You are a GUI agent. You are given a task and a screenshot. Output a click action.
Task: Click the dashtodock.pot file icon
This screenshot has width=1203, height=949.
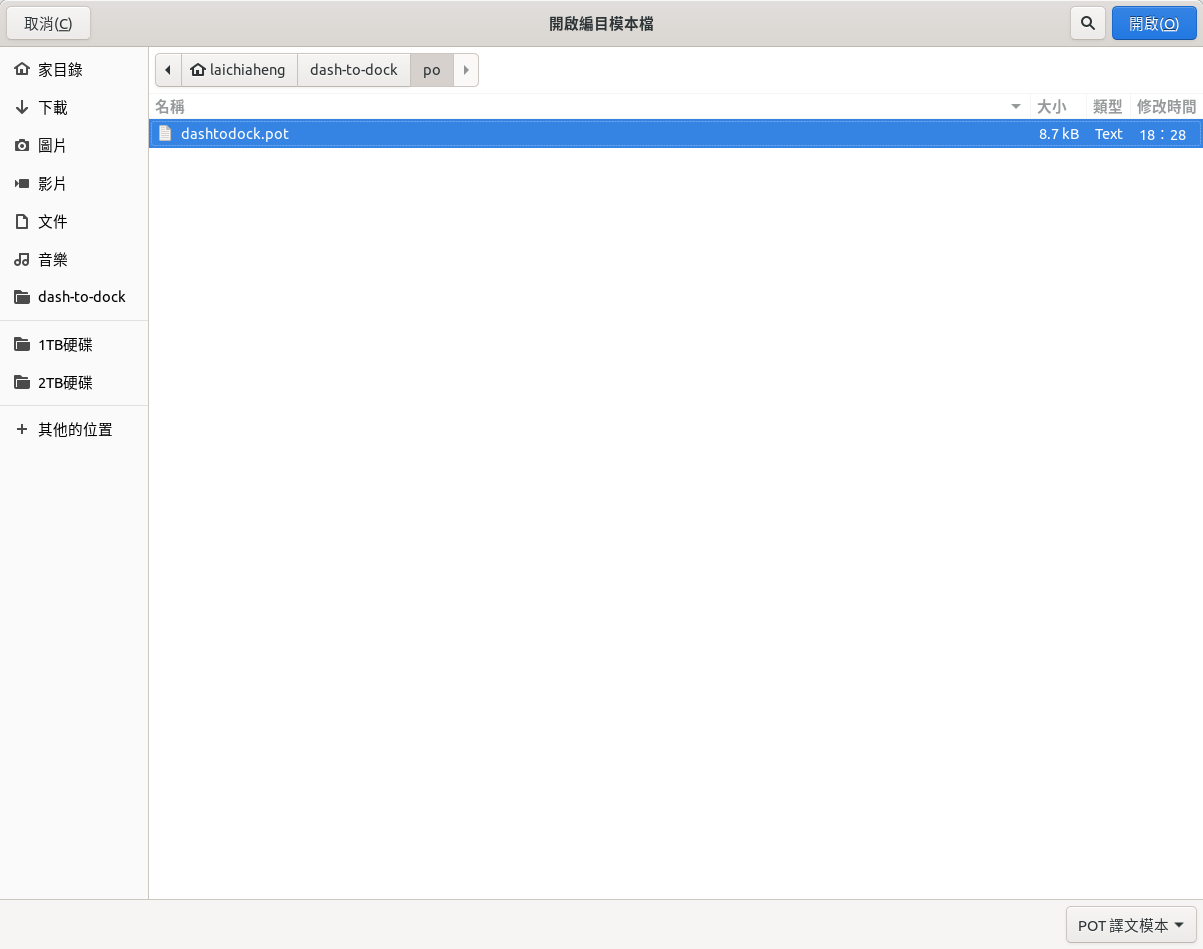click(165, 134)
